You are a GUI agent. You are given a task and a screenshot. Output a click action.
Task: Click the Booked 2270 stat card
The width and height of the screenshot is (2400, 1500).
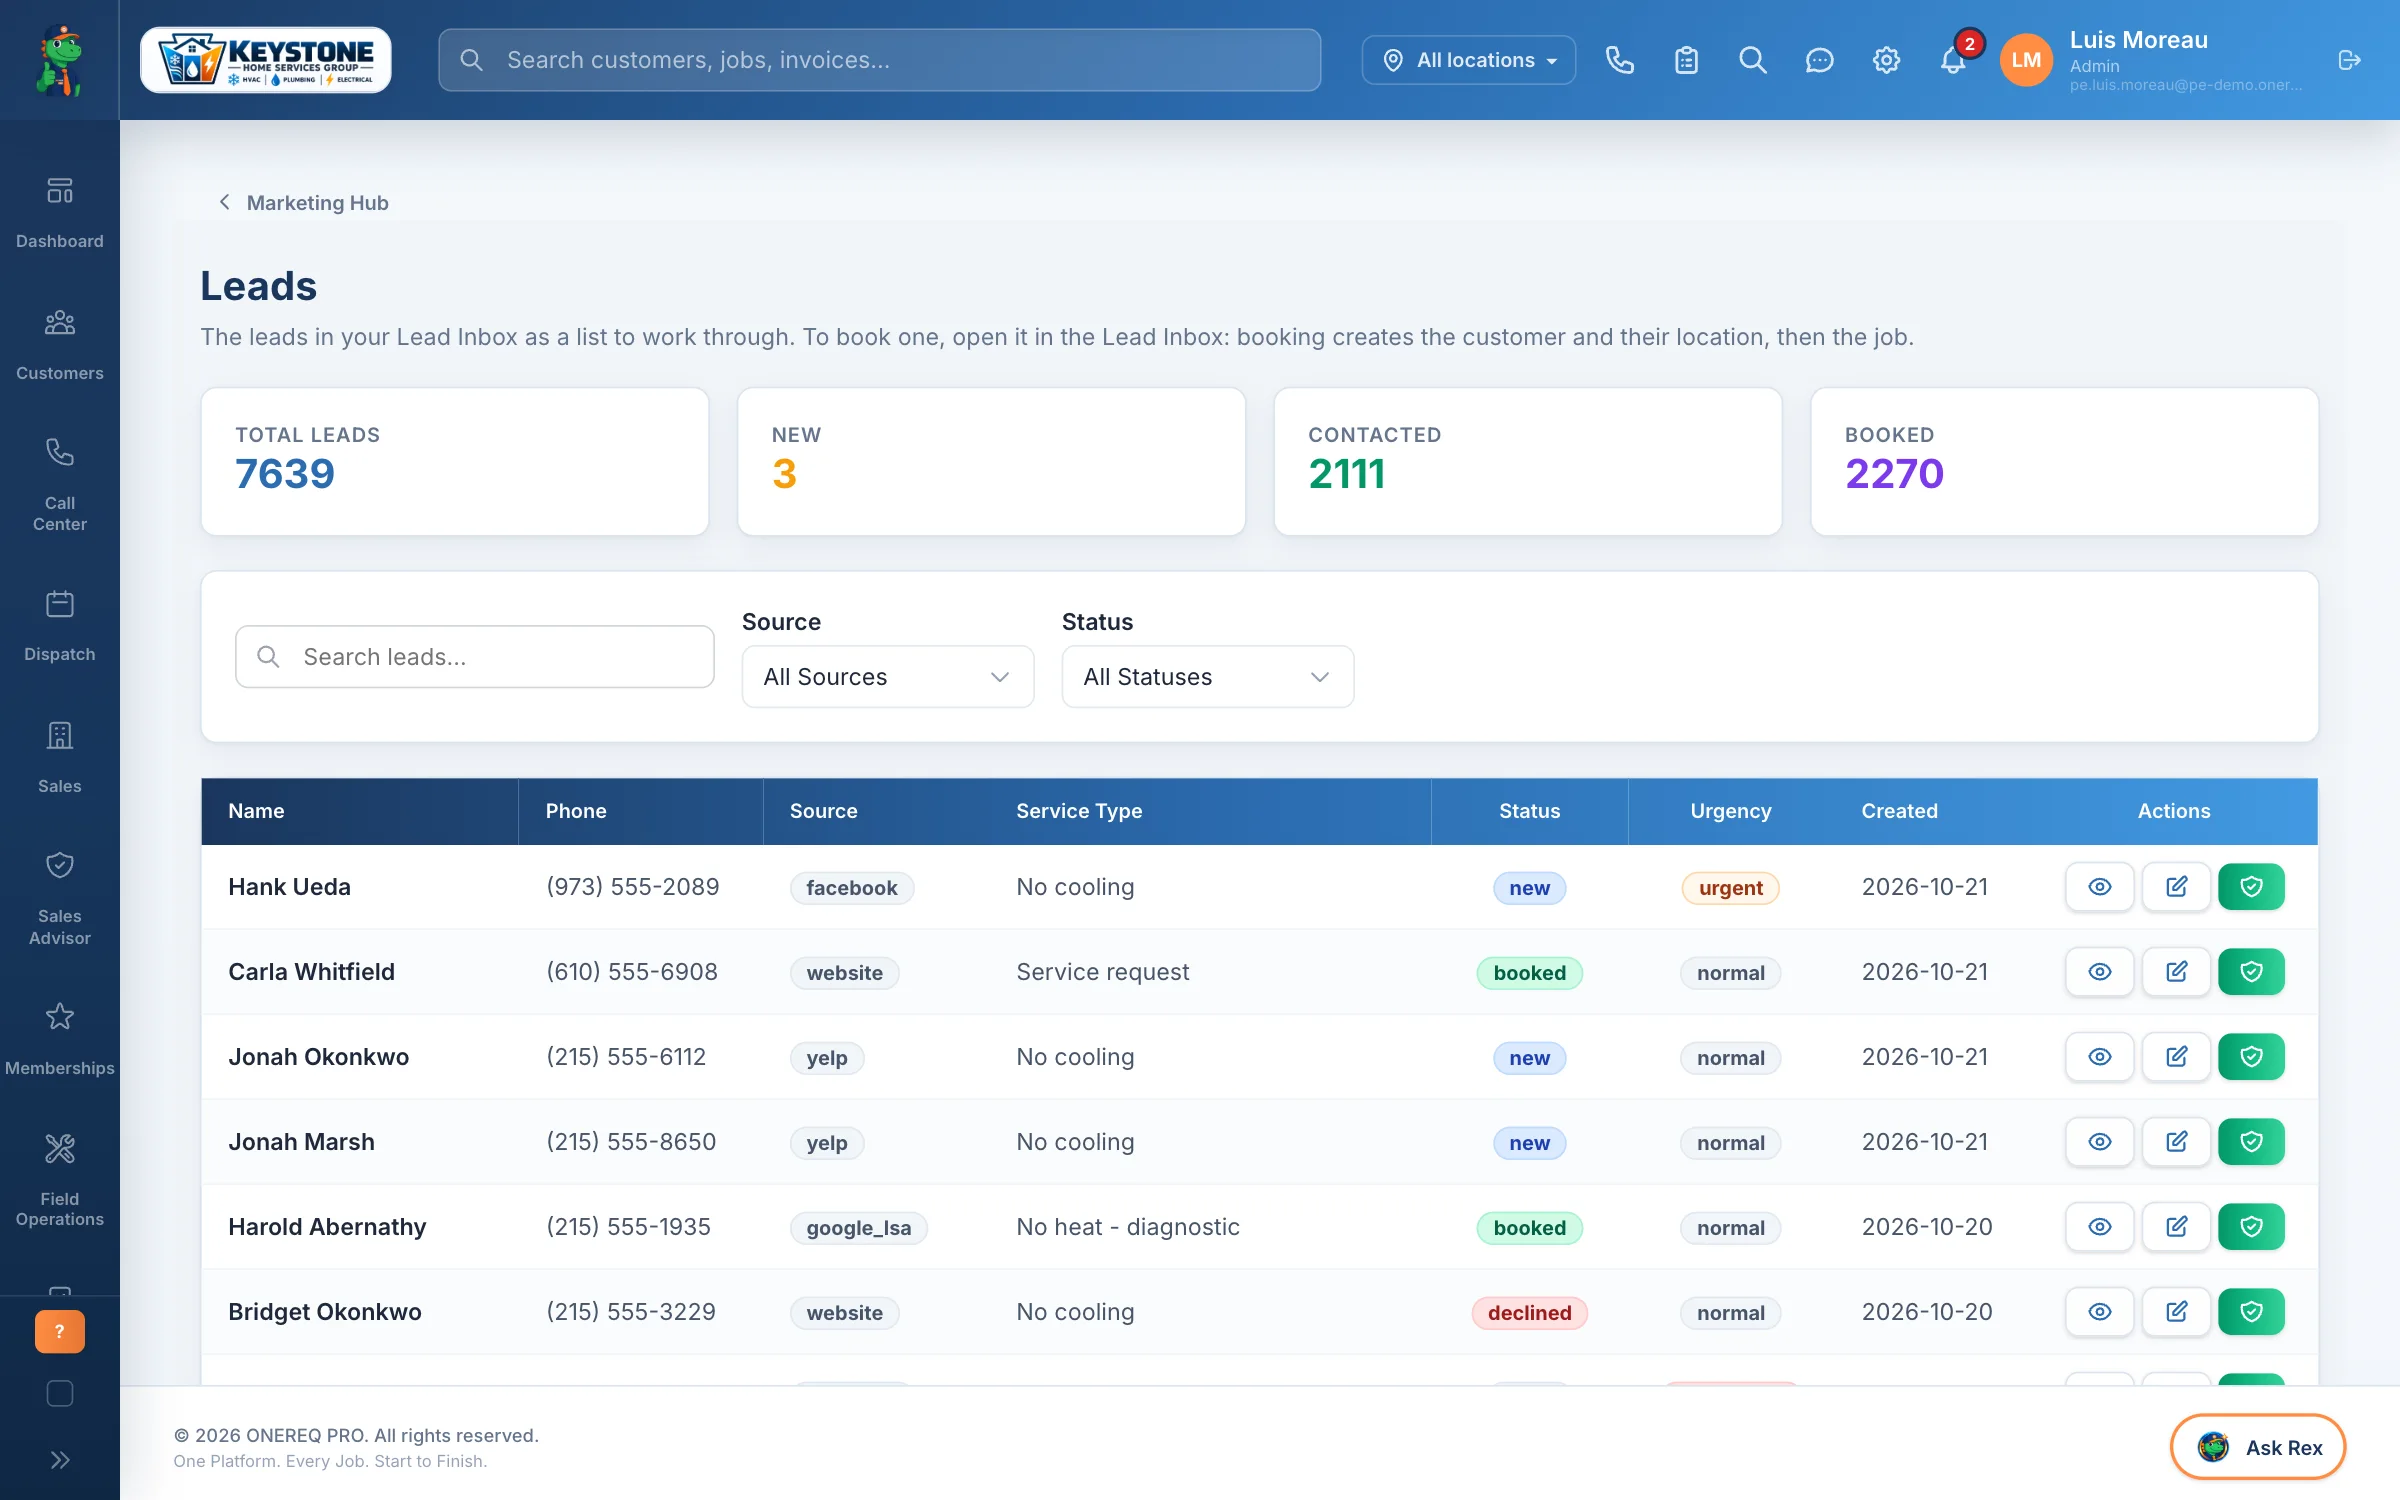pos(2064,461)
